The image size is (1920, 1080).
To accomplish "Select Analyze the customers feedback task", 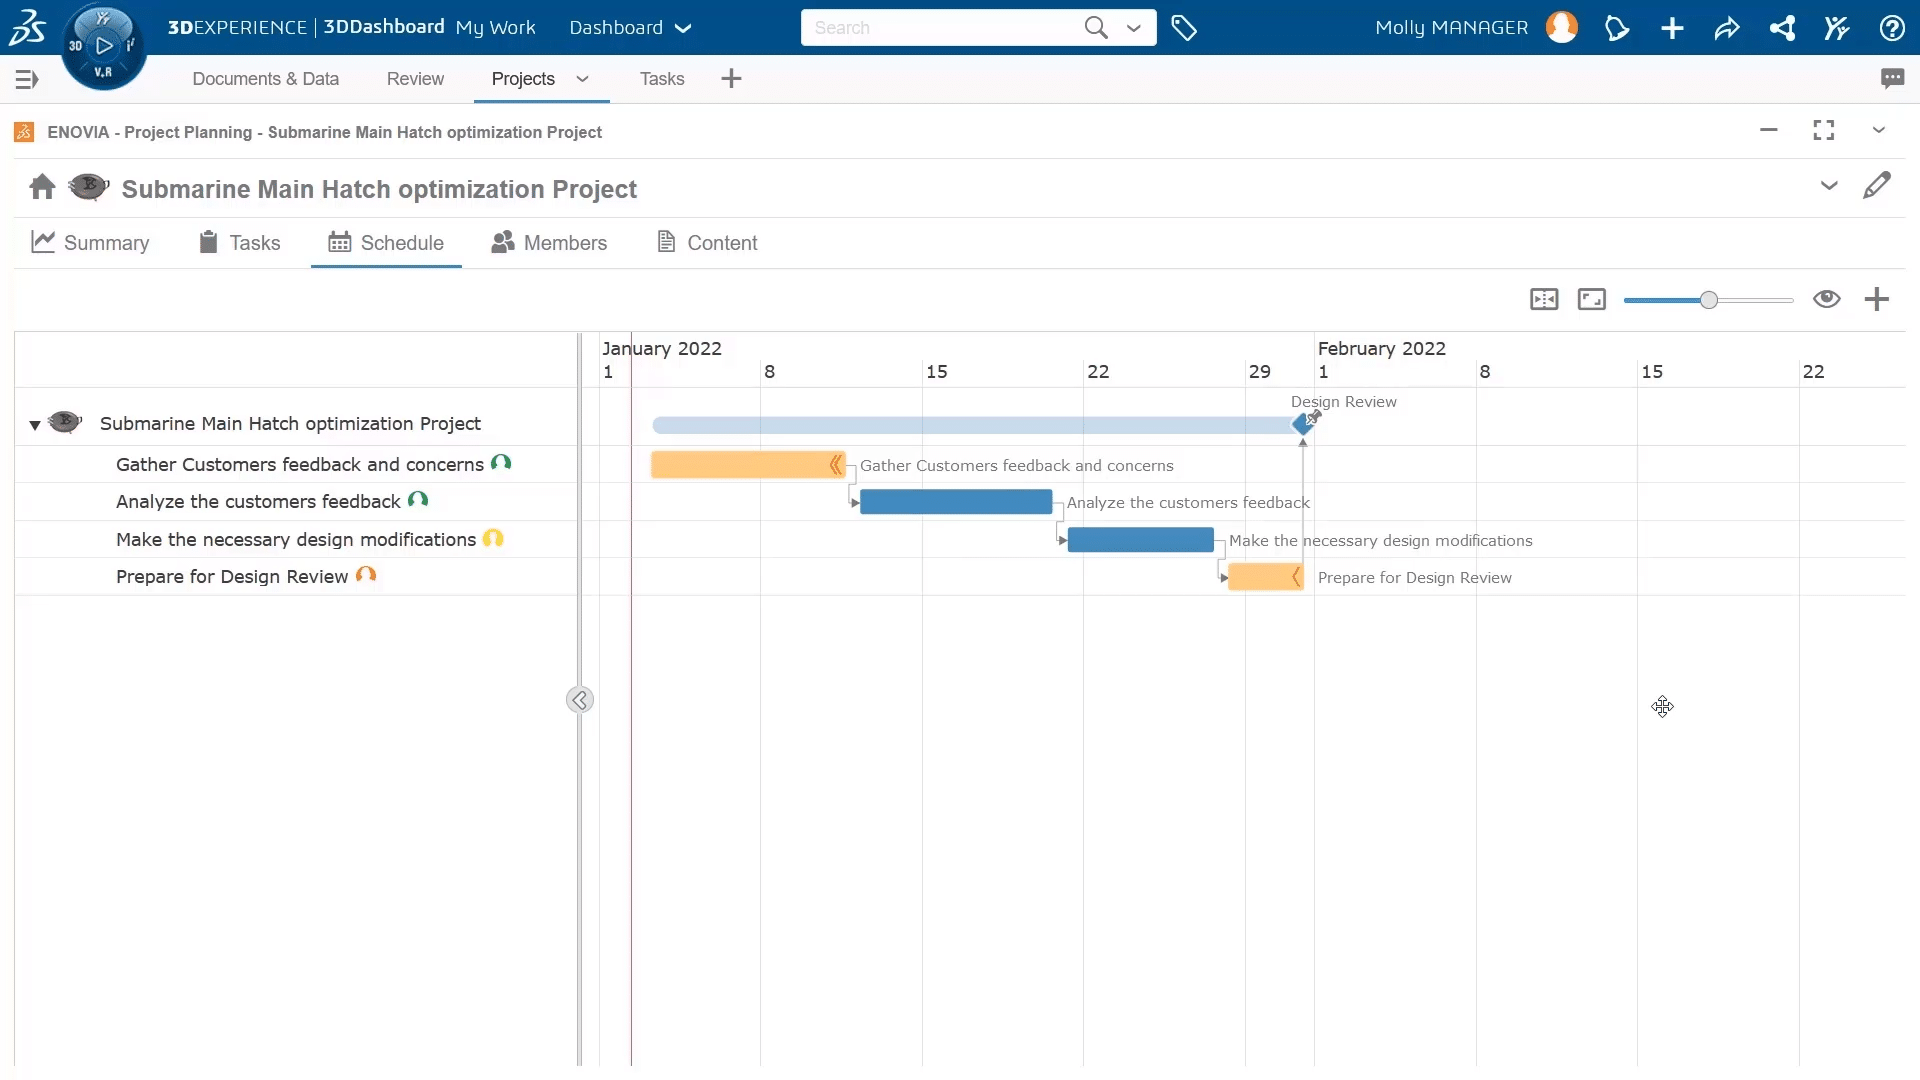I will pyautogui.click(x=258, y=502).
